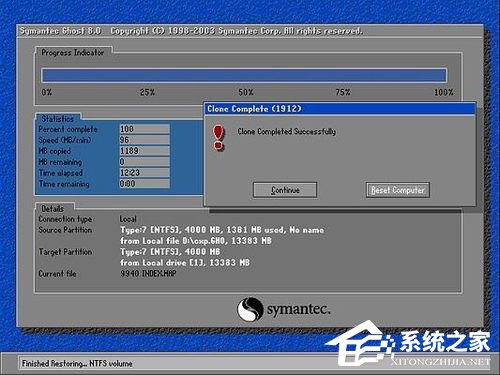Screen dimensions: 500x375
Task: Click the 100% progress marker
Action: tap(443, 92)
